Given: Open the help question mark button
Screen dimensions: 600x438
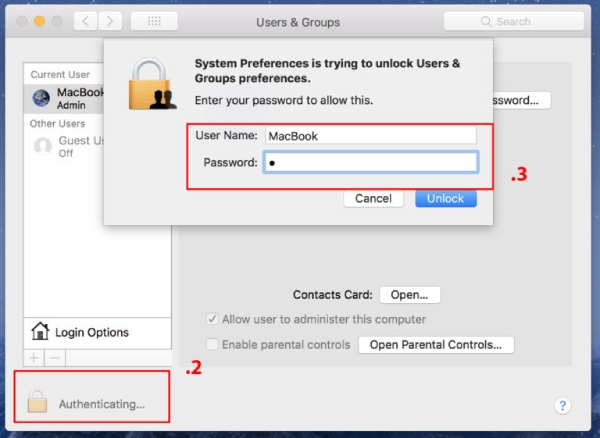Looking at the screenshot, I should (562, 405).
